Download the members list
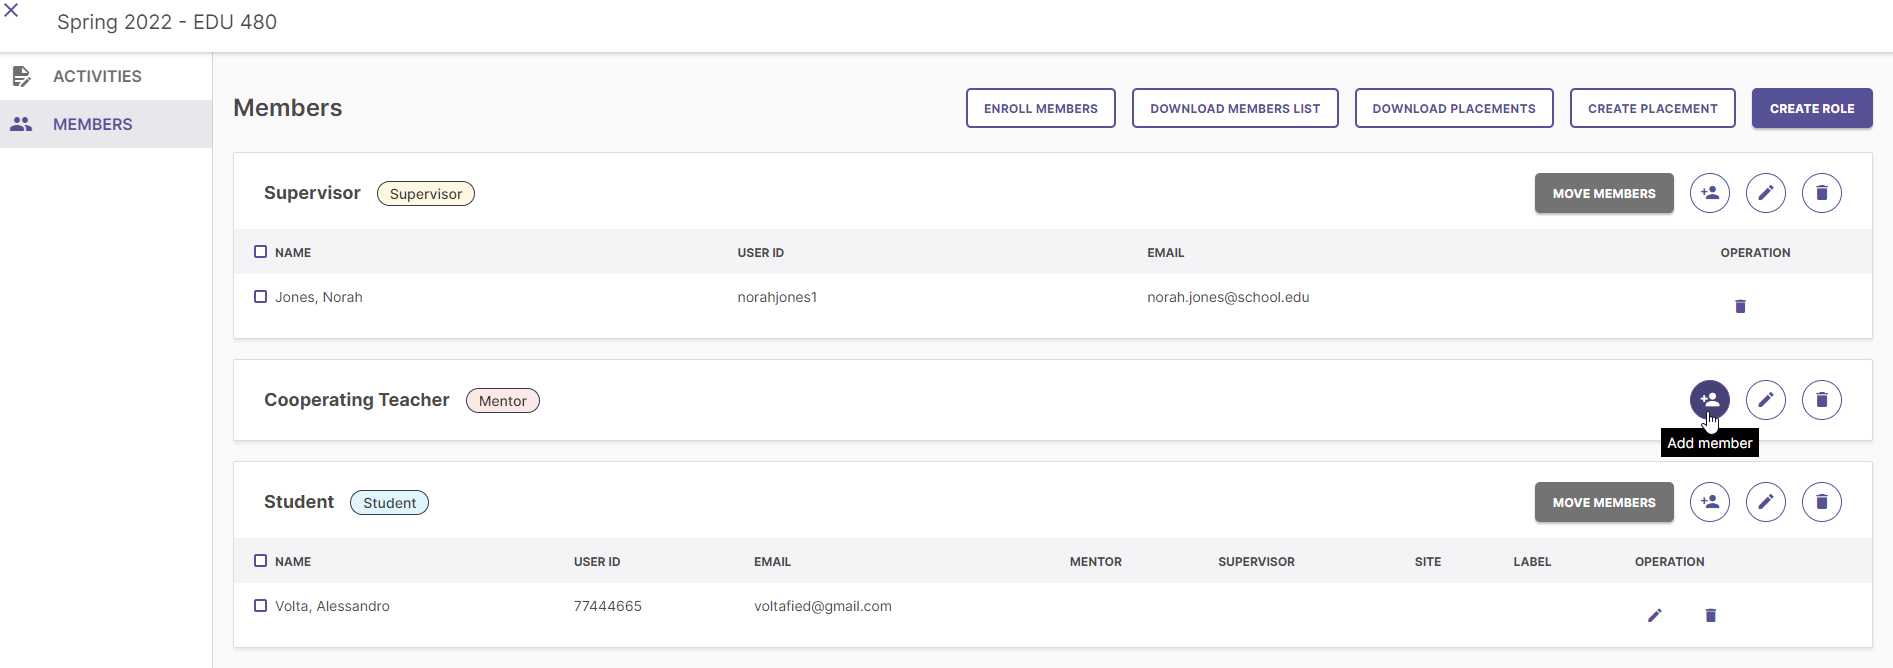 [1235, 108]
